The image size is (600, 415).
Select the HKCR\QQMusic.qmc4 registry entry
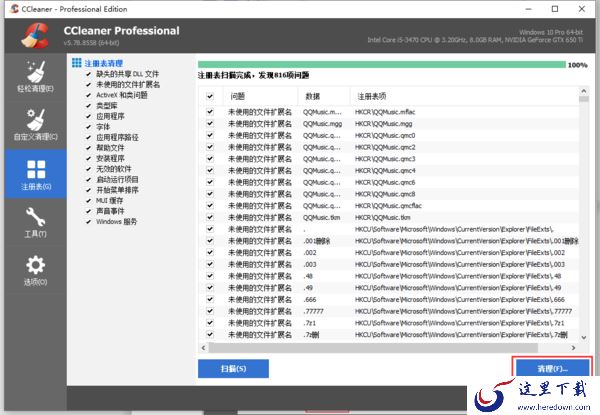tap(385, 171)
